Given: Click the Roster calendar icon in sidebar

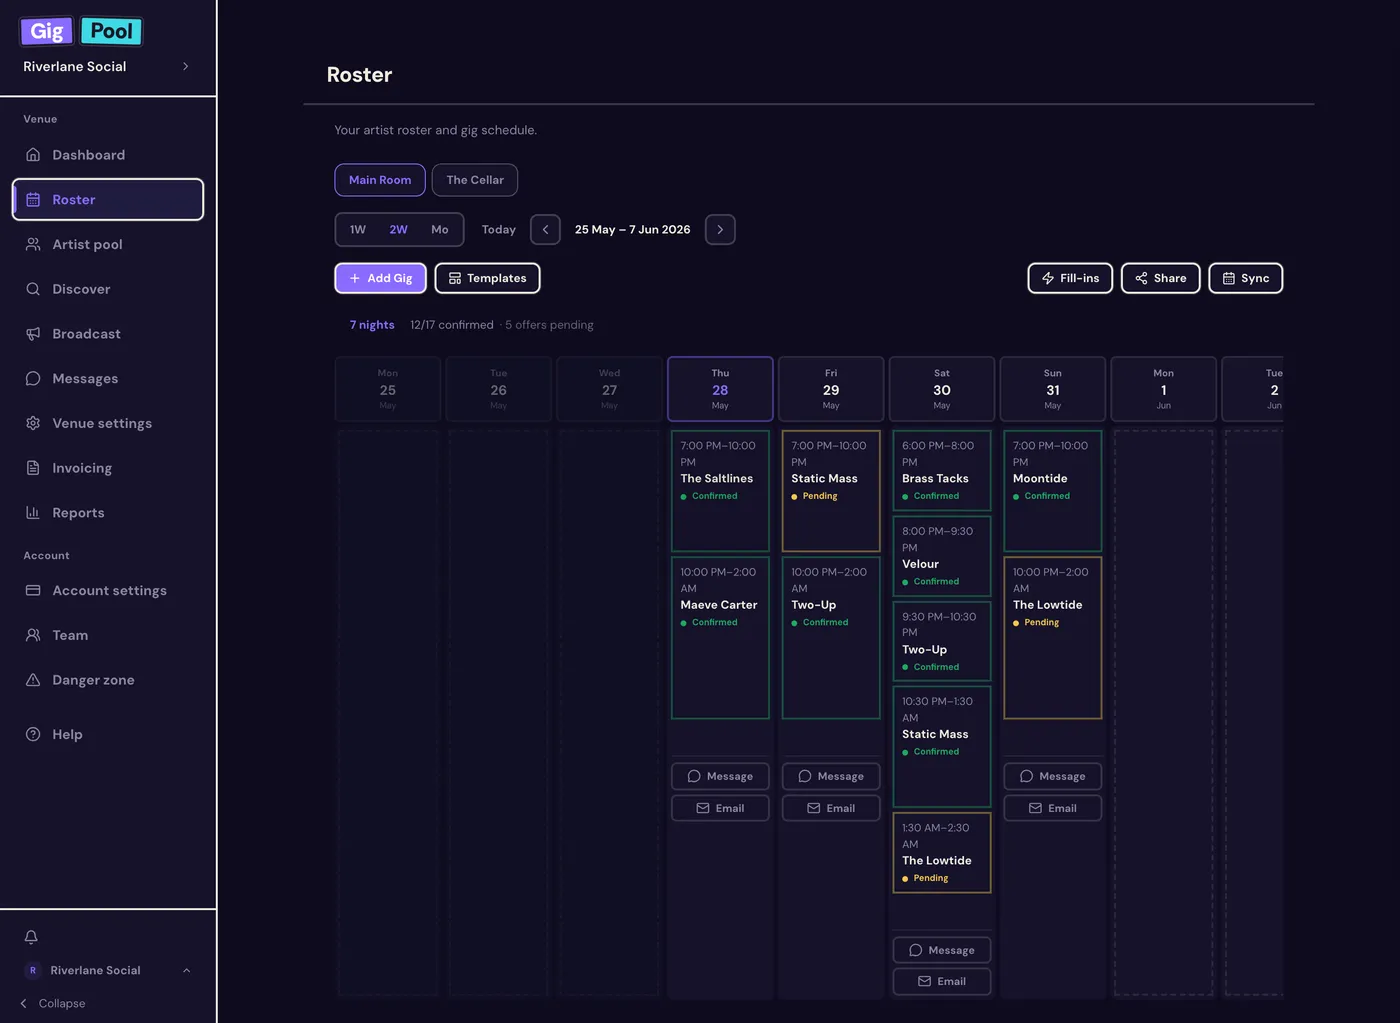Looking at the screenshot, I should [x=33, y=200].
